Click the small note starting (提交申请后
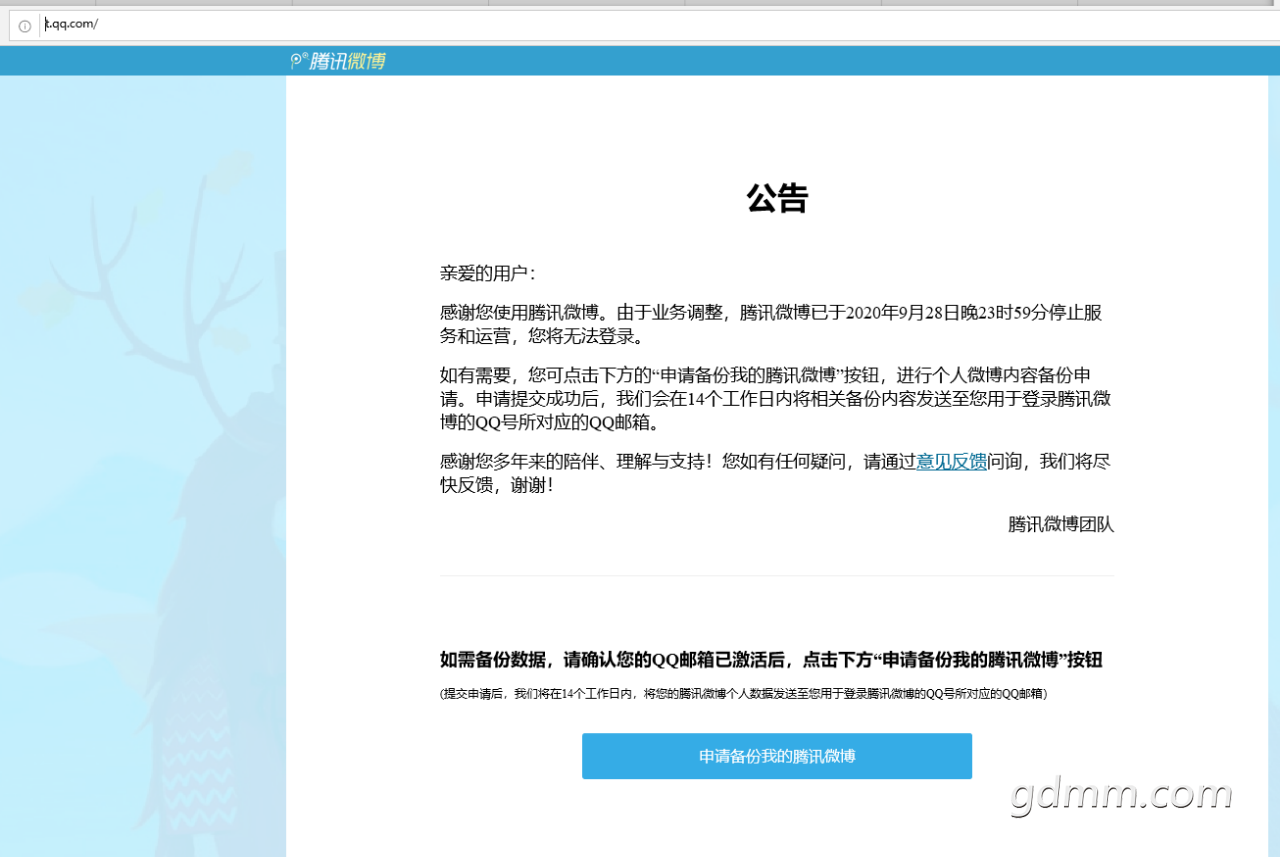This screenshot has width=1280, height=857. pyautogui.click(x=744, y=693)
